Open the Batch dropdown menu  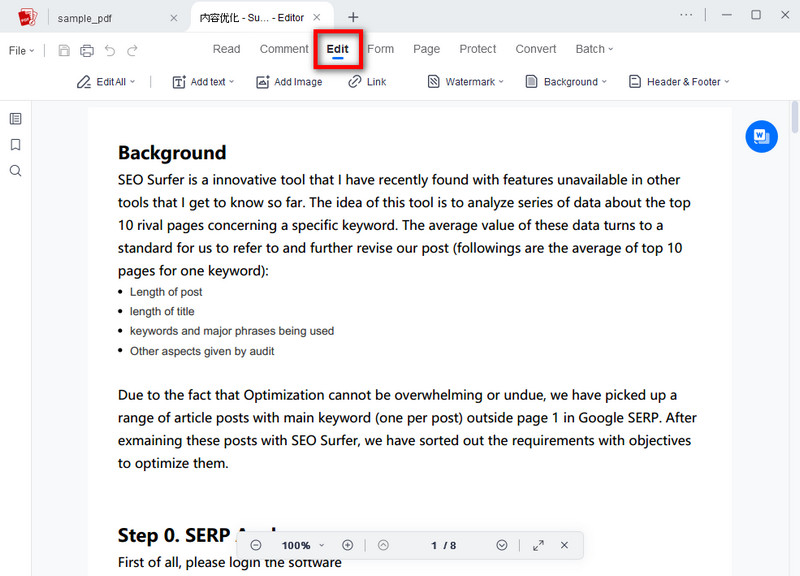594,49
